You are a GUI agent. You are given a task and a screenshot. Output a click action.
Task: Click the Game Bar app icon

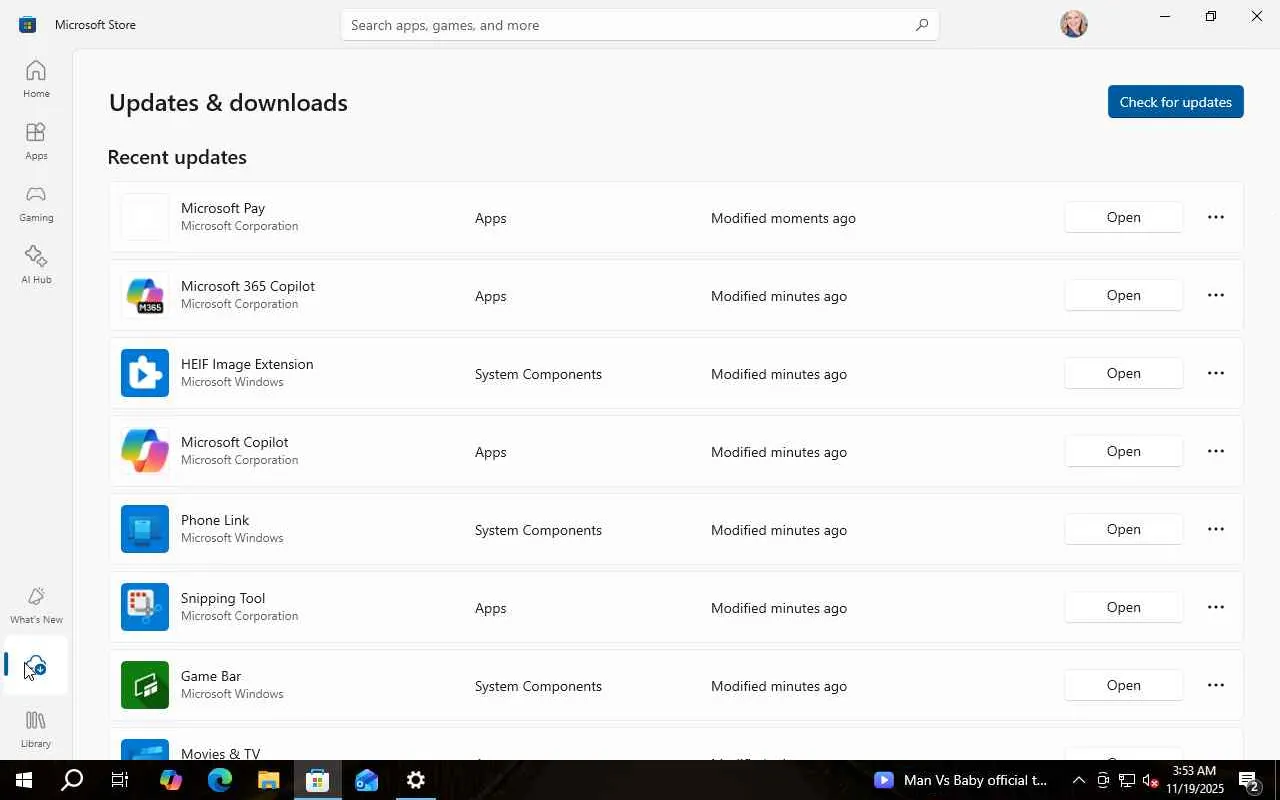pos(145,686)
